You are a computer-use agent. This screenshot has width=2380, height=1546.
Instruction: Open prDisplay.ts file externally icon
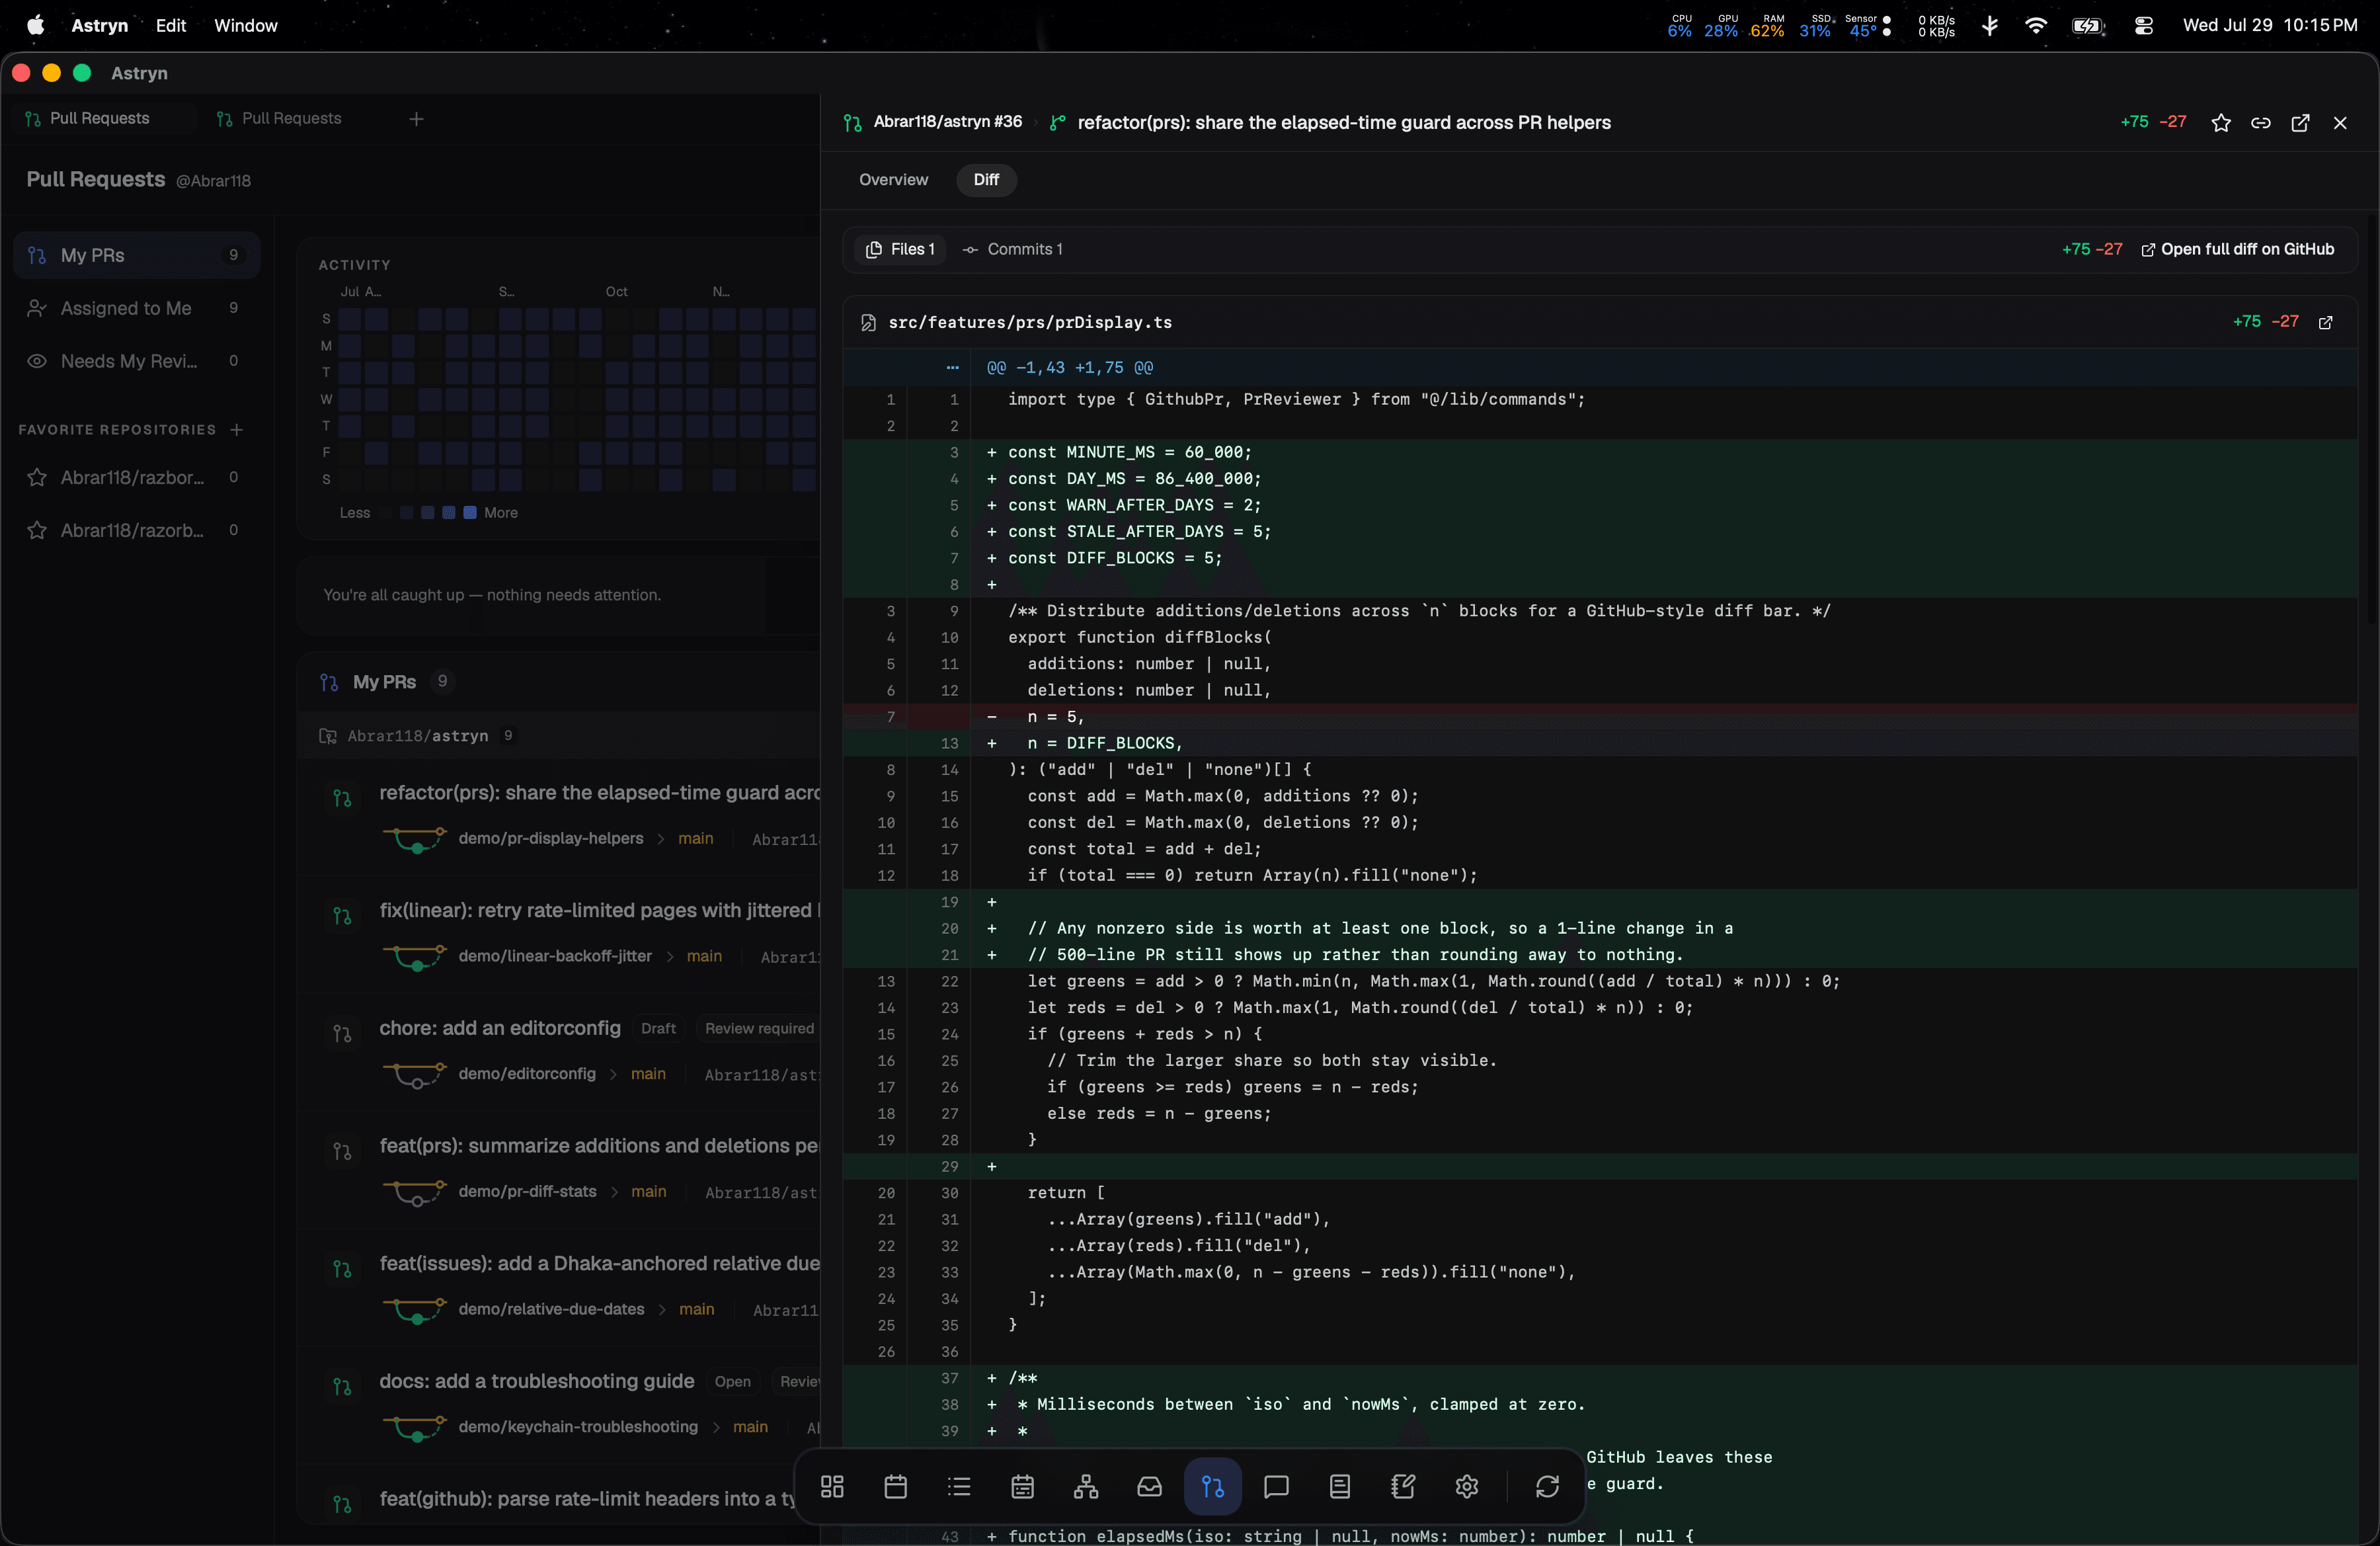[2326, 322]
